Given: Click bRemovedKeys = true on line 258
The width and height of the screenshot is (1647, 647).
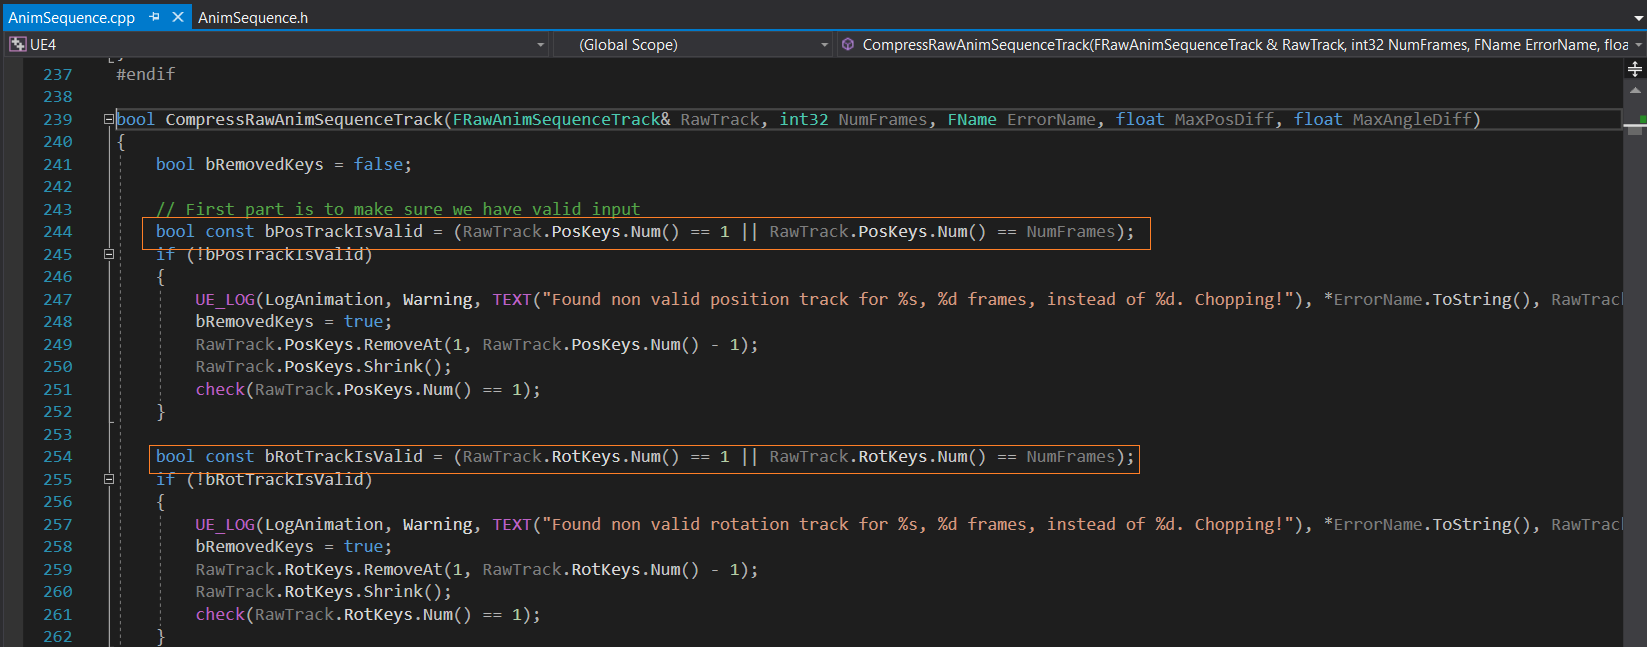Looking at the screenshot, I should click(293, 546).
